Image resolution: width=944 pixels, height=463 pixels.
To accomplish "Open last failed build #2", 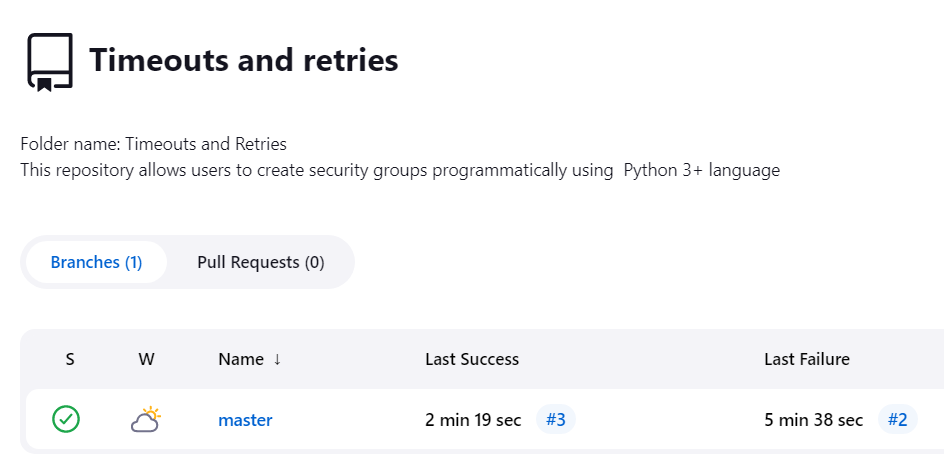I will (897, 420).
